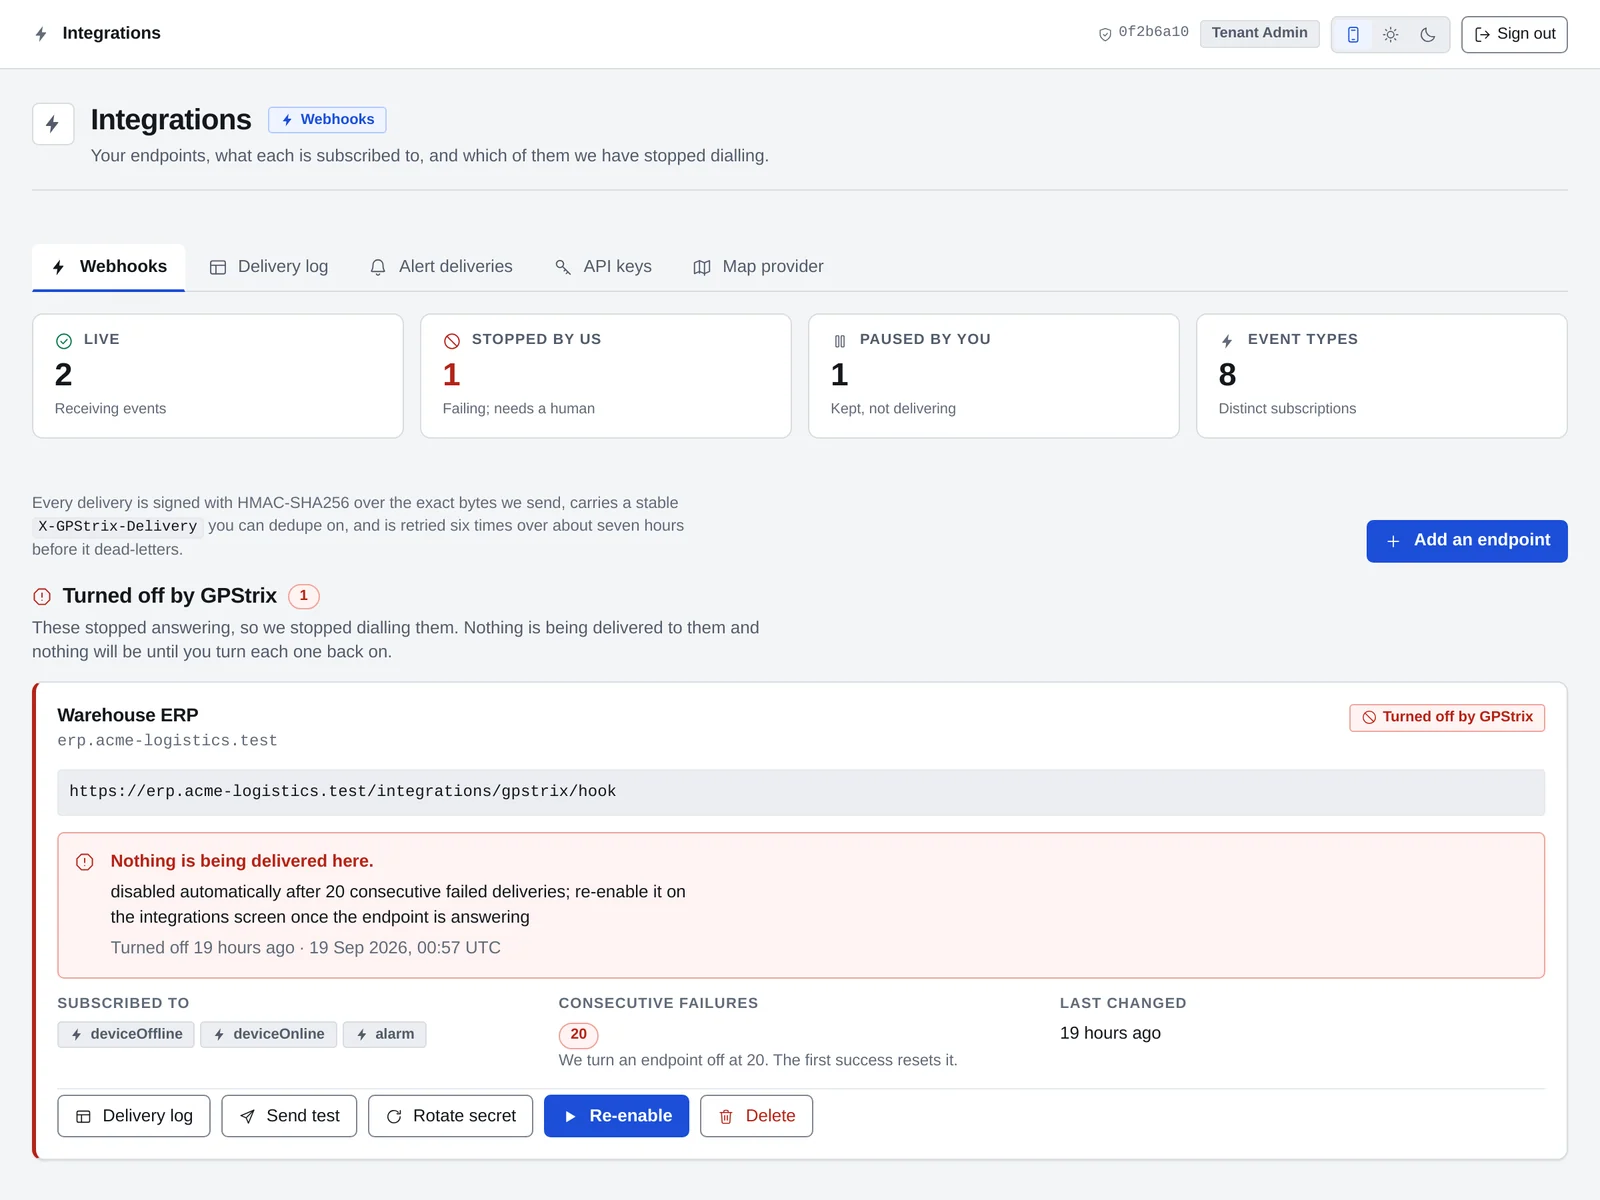The width and height of the screenshot is (1600, 1200).
Task: Click the Add an endpoint button
Action: pyautogui.click(x=1467, y=541)
